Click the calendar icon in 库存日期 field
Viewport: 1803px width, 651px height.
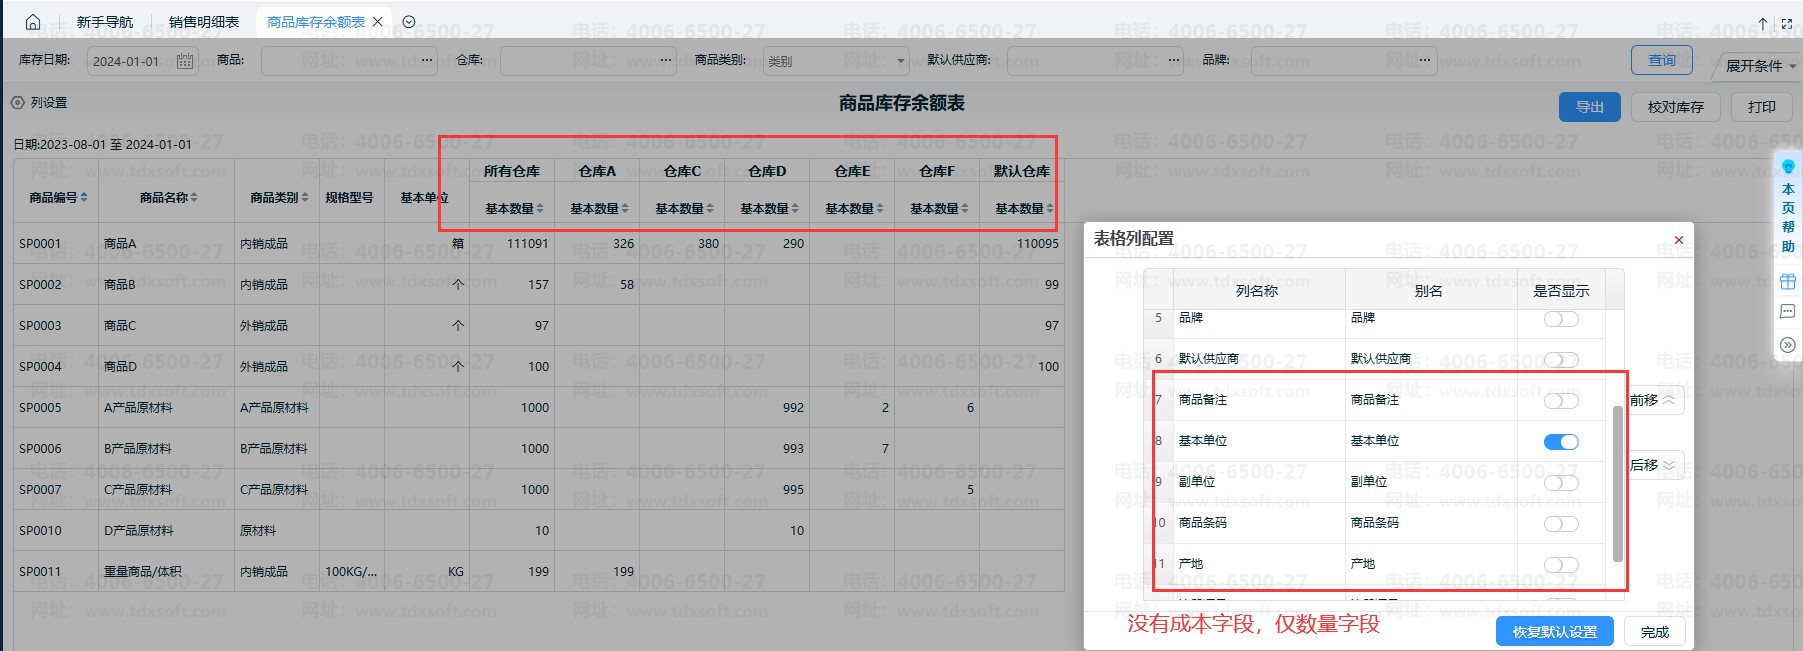(185, 61)
